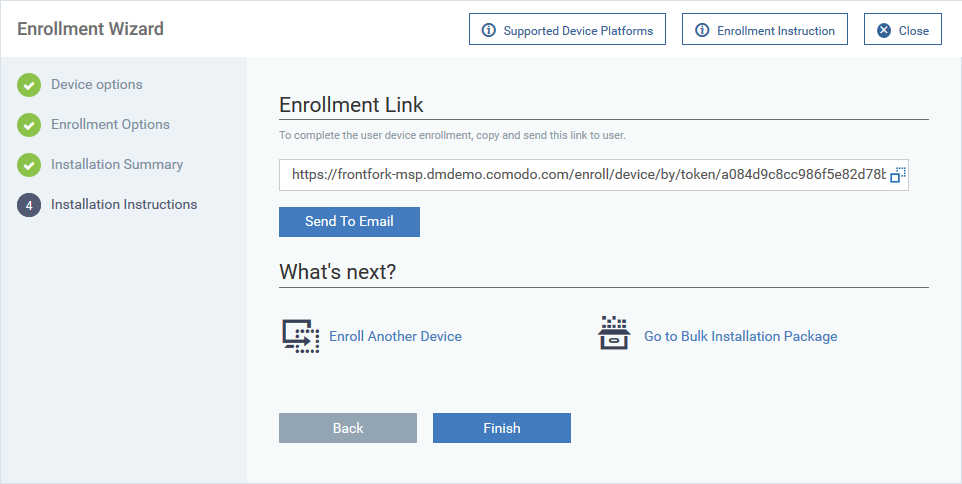Click the step 4 number badge
This screenshot has height=484, width=962.
pyautogui.click(x=29, y=205)
